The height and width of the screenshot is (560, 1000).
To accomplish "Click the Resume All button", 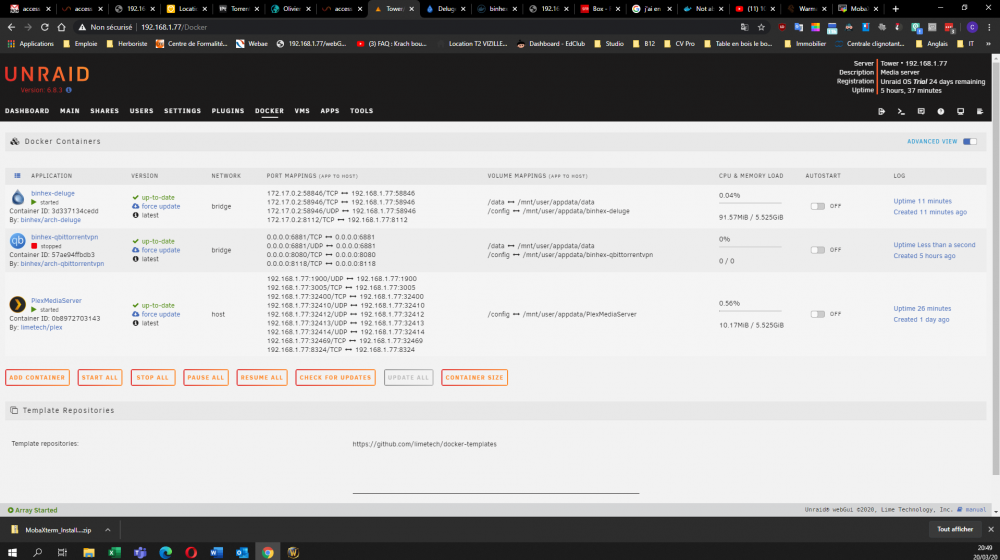I will pos(261,378).
